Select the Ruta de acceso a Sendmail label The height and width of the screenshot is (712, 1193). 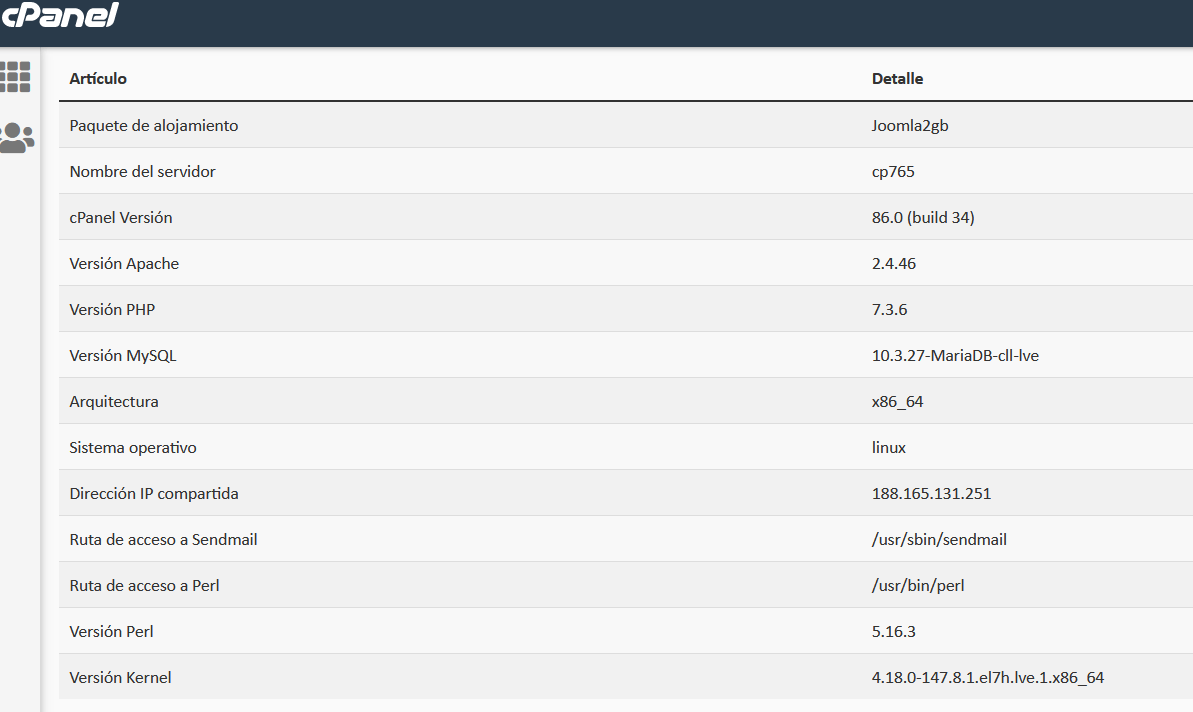[164, 540]
